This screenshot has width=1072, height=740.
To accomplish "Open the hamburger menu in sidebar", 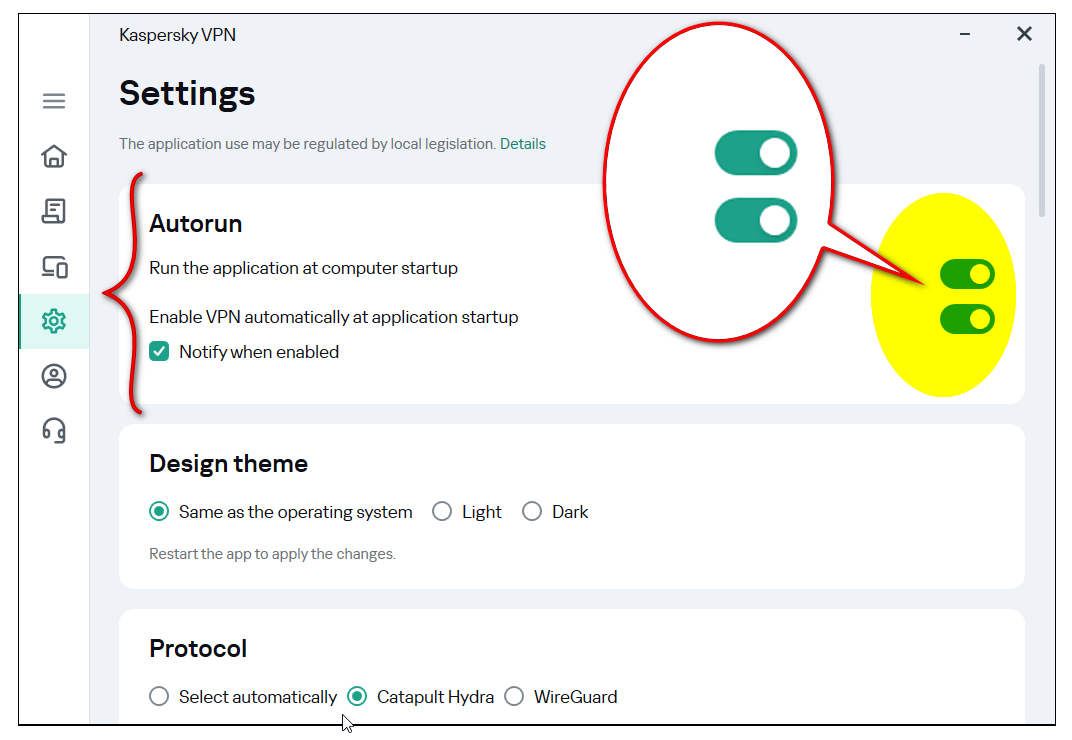I will [54, 101].
